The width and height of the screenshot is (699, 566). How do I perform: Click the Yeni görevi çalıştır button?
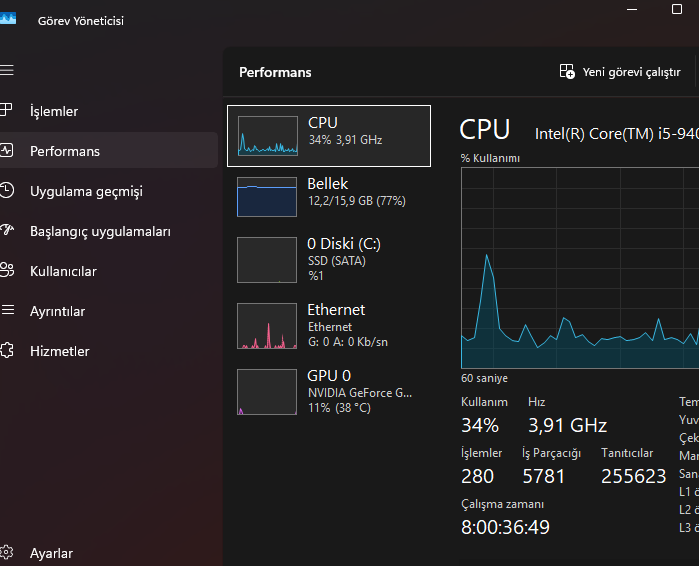point(620,72)
